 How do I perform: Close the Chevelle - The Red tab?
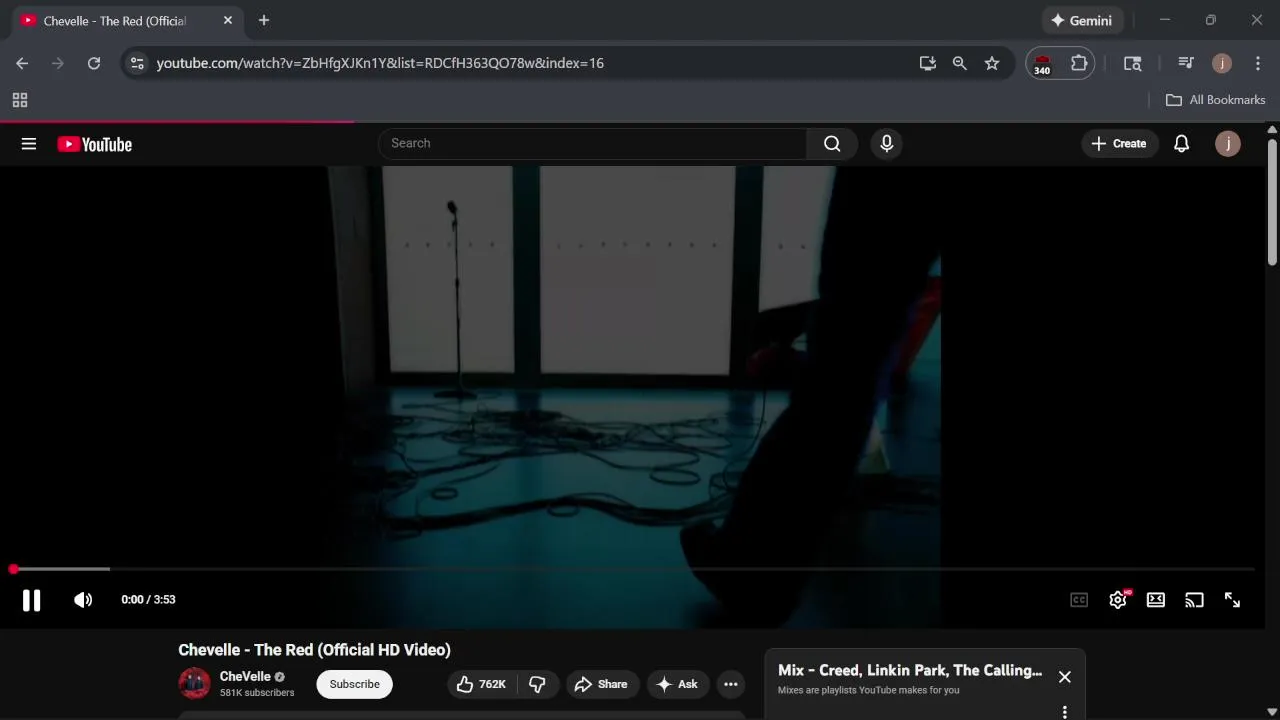tap(228, 20)
